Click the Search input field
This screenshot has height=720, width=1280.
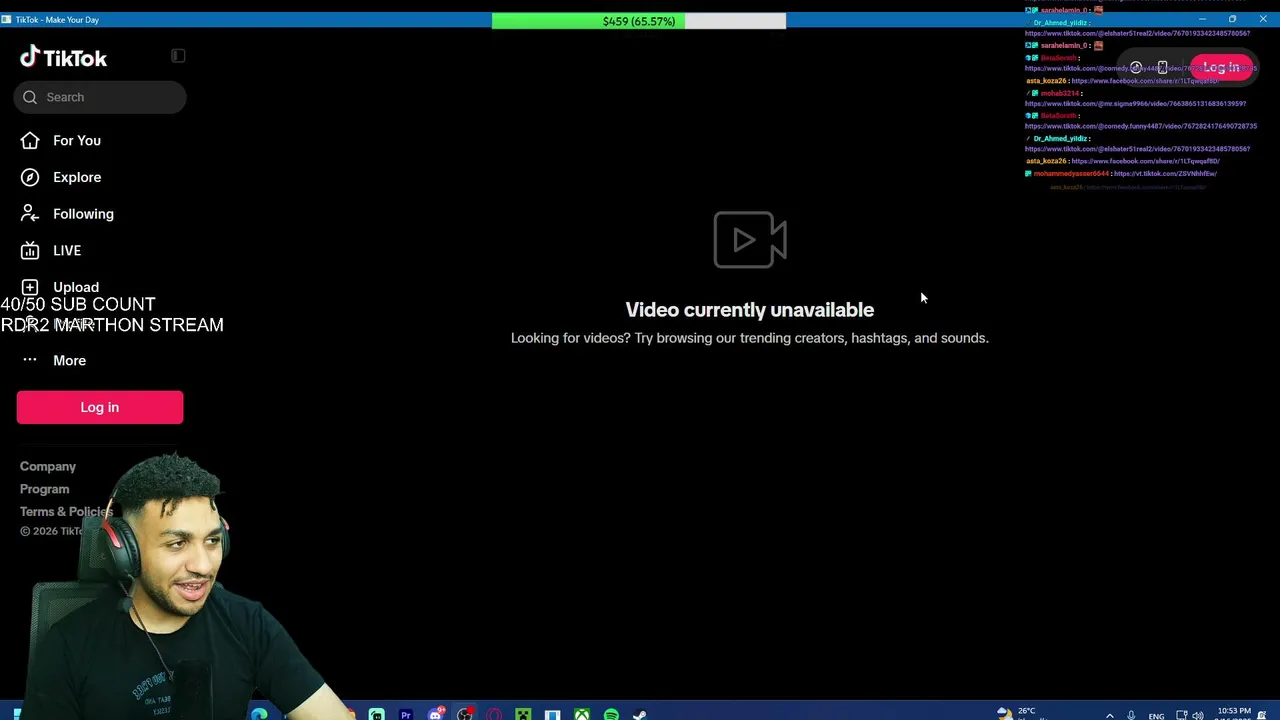[100, 97]
